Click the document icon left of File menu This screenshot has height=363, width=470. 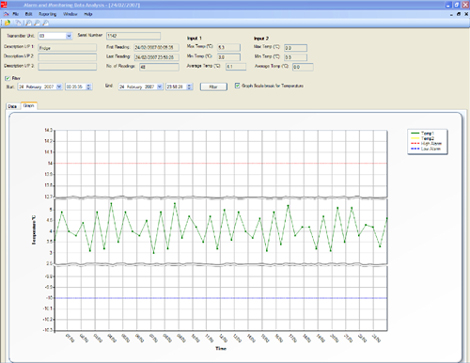point(6,14)
